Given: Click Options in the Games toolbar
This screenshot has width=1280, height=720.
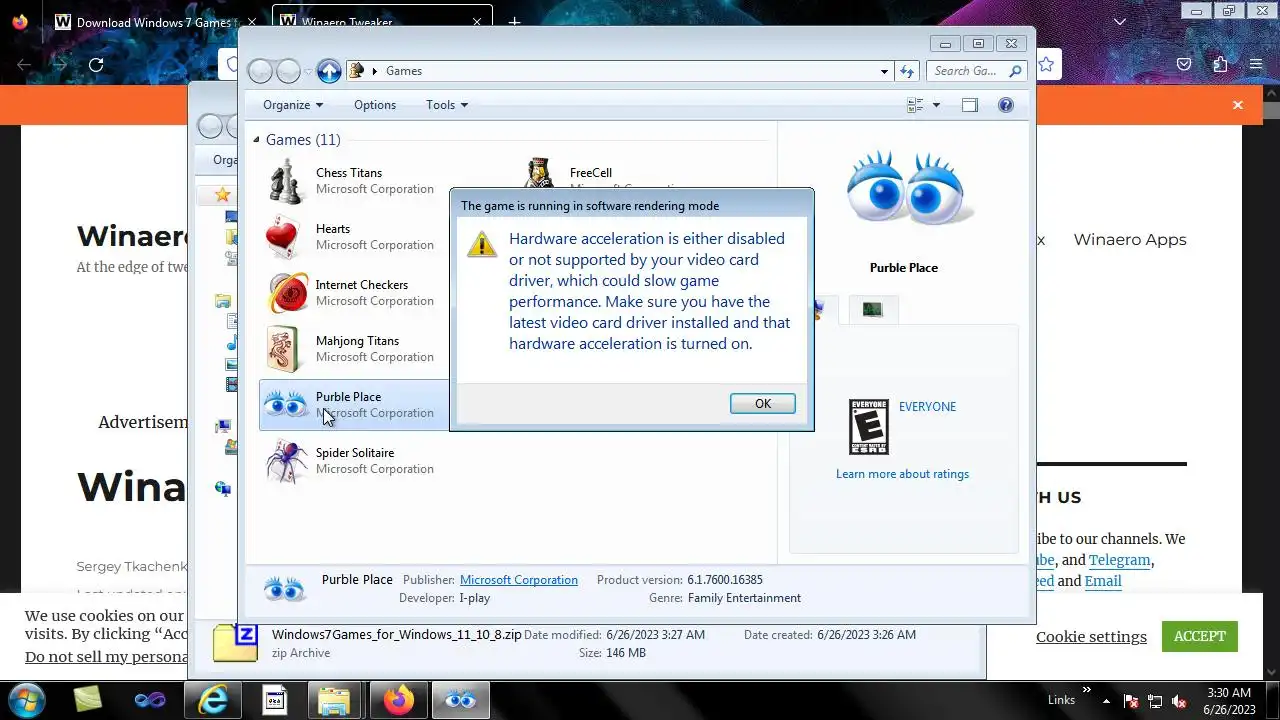Looking at the screenshot, I should coord(375,105).
